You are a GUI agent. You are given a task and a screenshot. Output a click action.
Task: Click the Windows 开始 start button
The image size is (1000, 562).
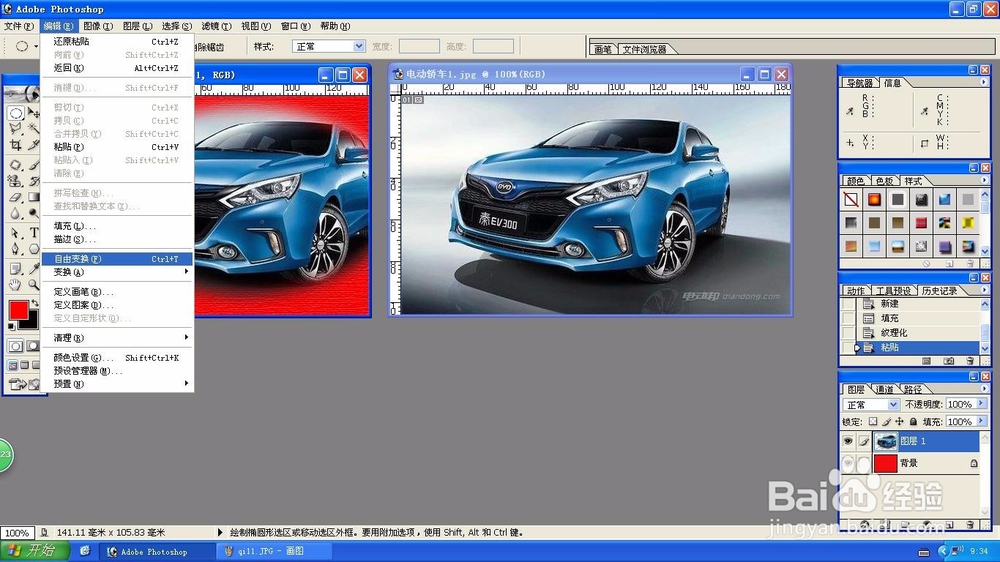[35, 551]
